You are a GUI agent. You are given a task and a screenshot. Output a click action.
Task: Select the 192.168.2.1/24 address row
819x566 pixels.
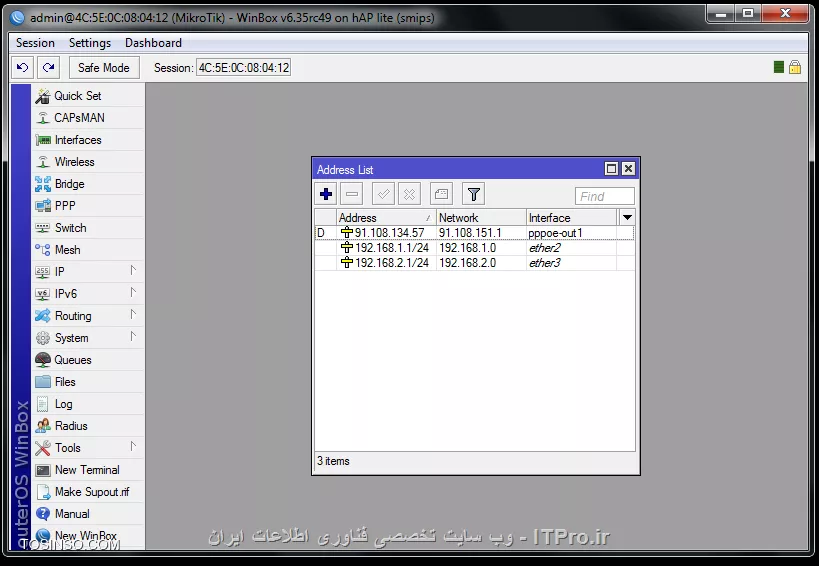coord(475,263)
